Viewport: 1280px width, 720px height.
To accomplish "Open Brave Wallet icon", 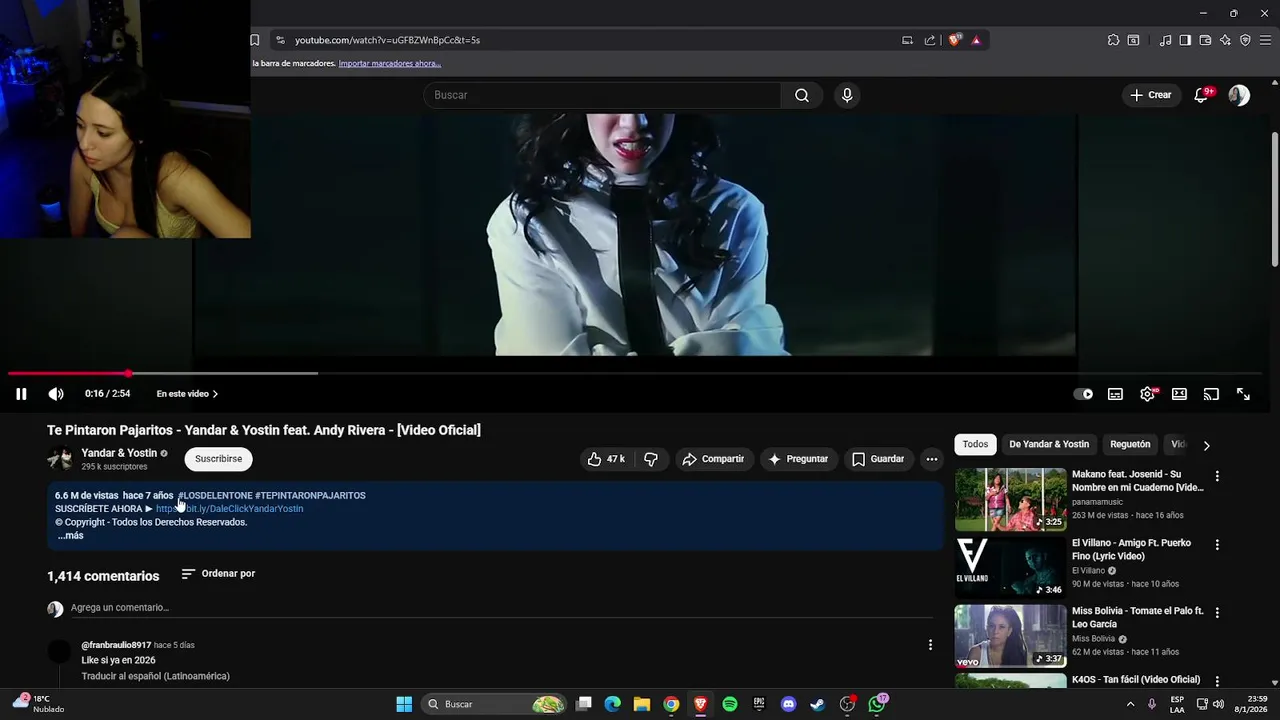I will pos(1205,40).
